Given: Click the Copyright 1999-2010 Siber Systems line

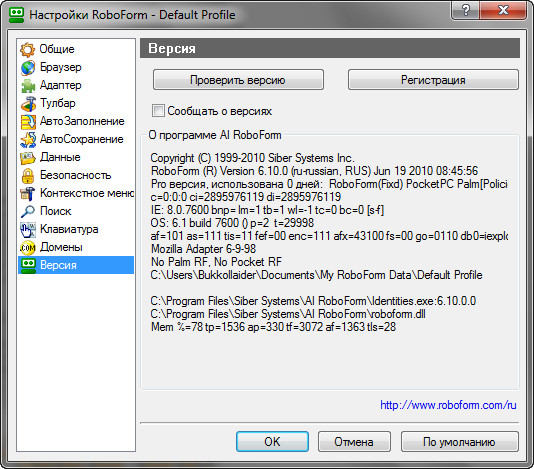Looking at the screenshot, I should [252, 158].
